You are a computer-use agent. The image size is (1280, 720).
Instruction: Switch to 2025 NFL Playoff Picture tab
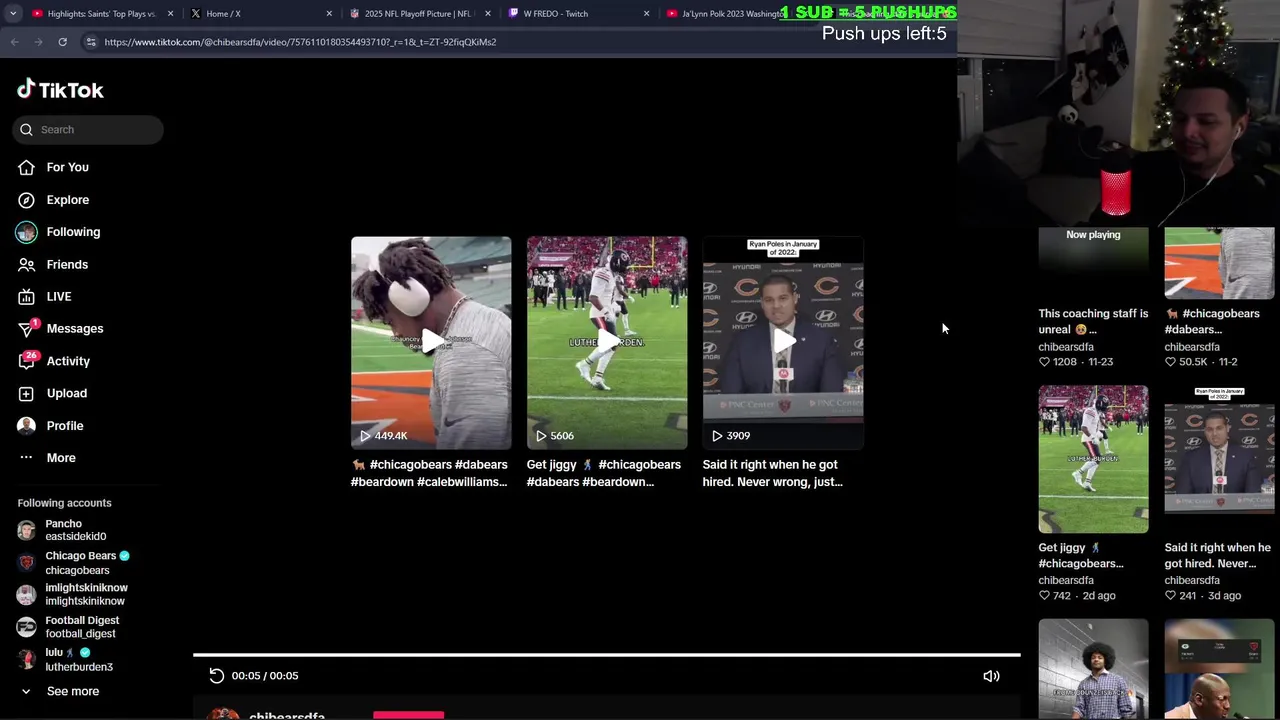[x=418, y=14]
